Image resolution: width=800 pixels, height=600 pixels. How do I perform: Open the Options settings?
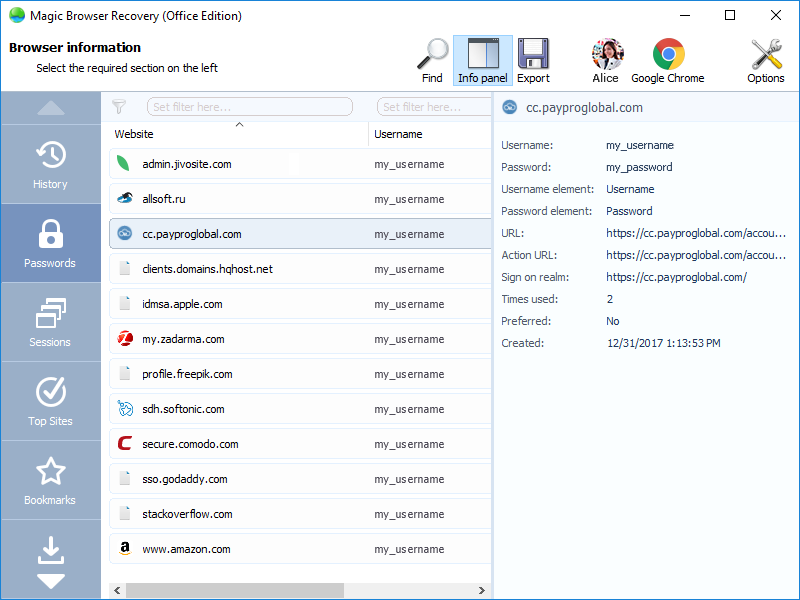tap(765, 57)
